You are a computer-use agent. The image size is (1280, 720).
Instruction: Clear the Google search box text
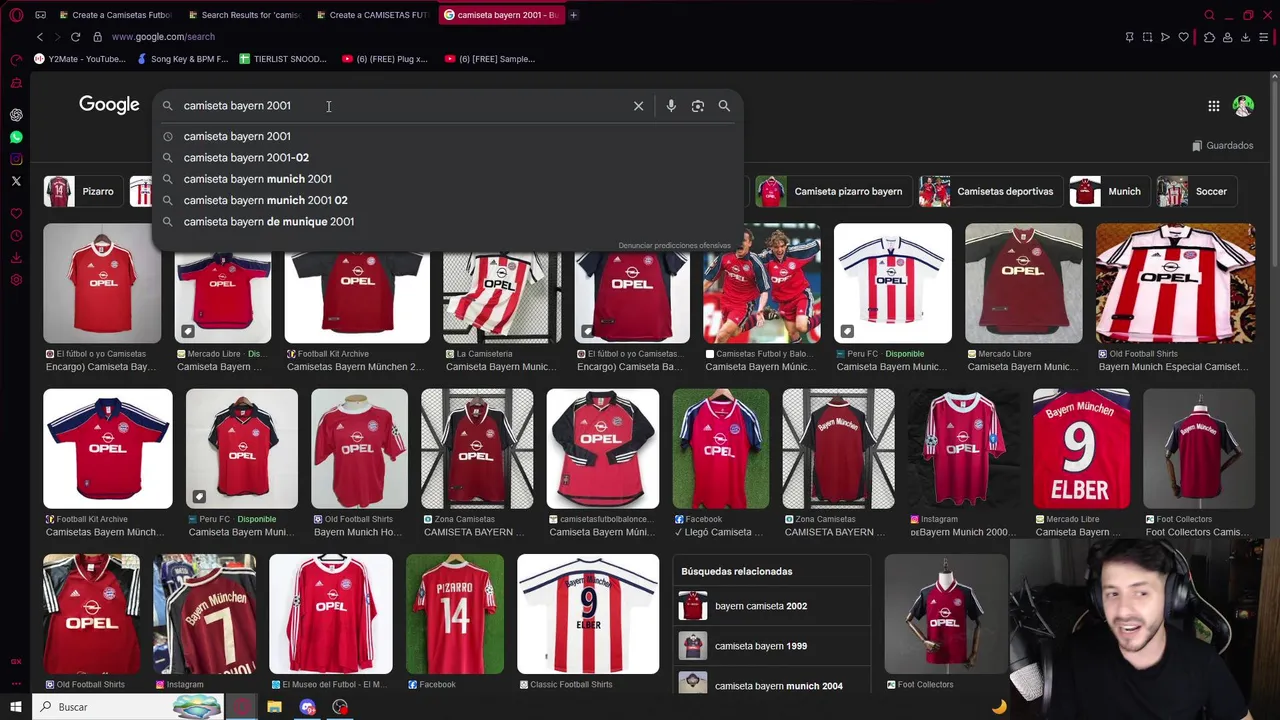tap(638, 106)
